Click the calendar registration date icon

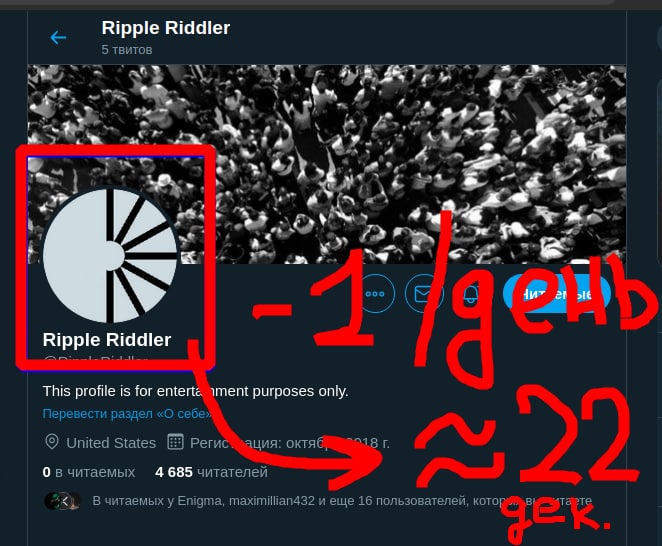(x=175, y=442)
